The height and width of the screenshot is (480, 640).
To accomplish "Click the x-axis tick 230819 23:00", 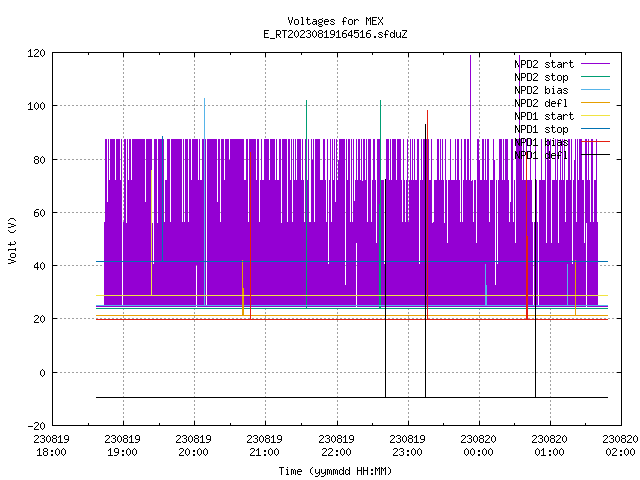I will coord(407,446).
